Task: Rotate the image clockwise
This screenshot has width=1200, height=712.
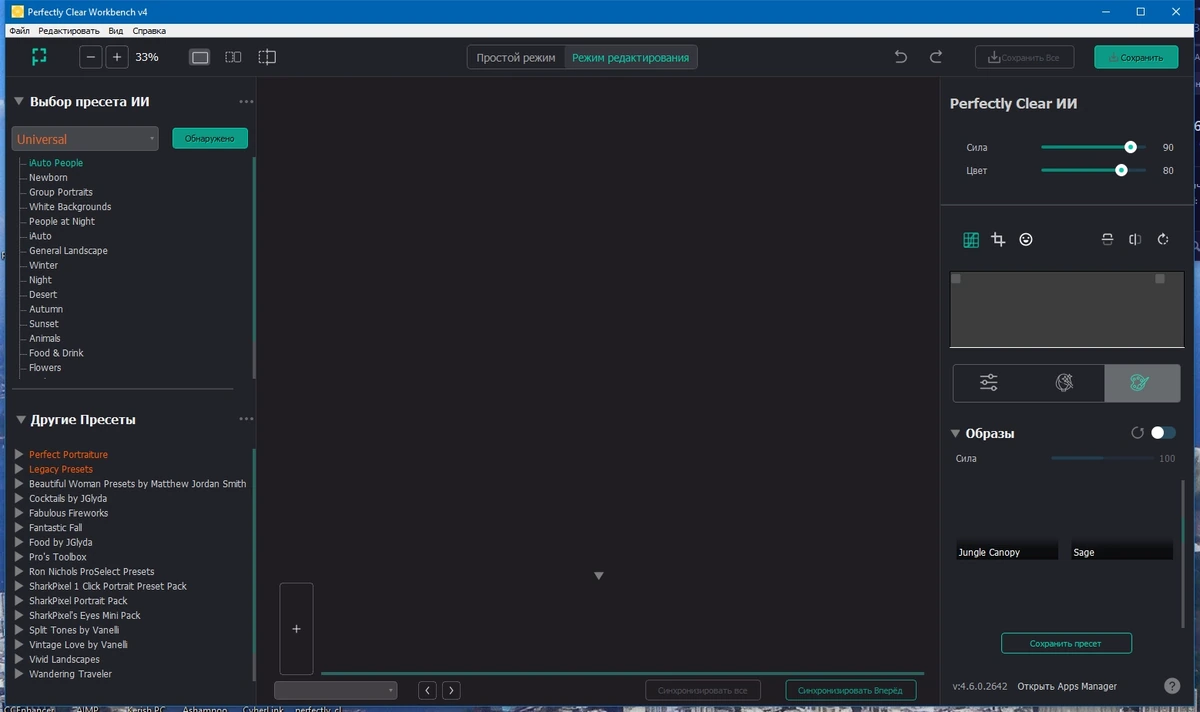Action: (1163, 239)
